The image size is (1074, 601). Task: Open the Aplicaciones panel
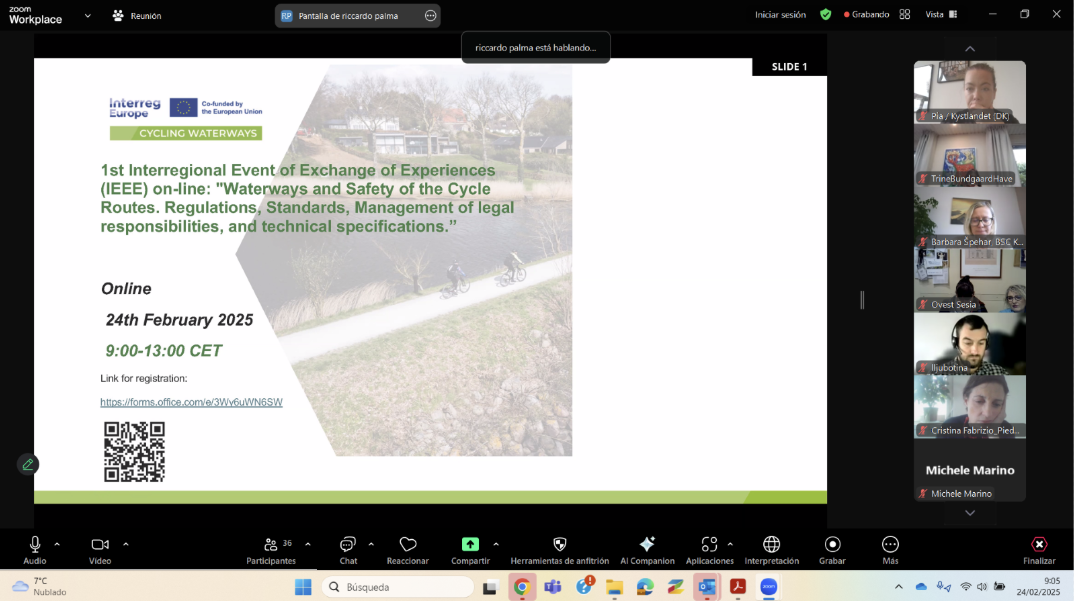[x=707, y=545]
